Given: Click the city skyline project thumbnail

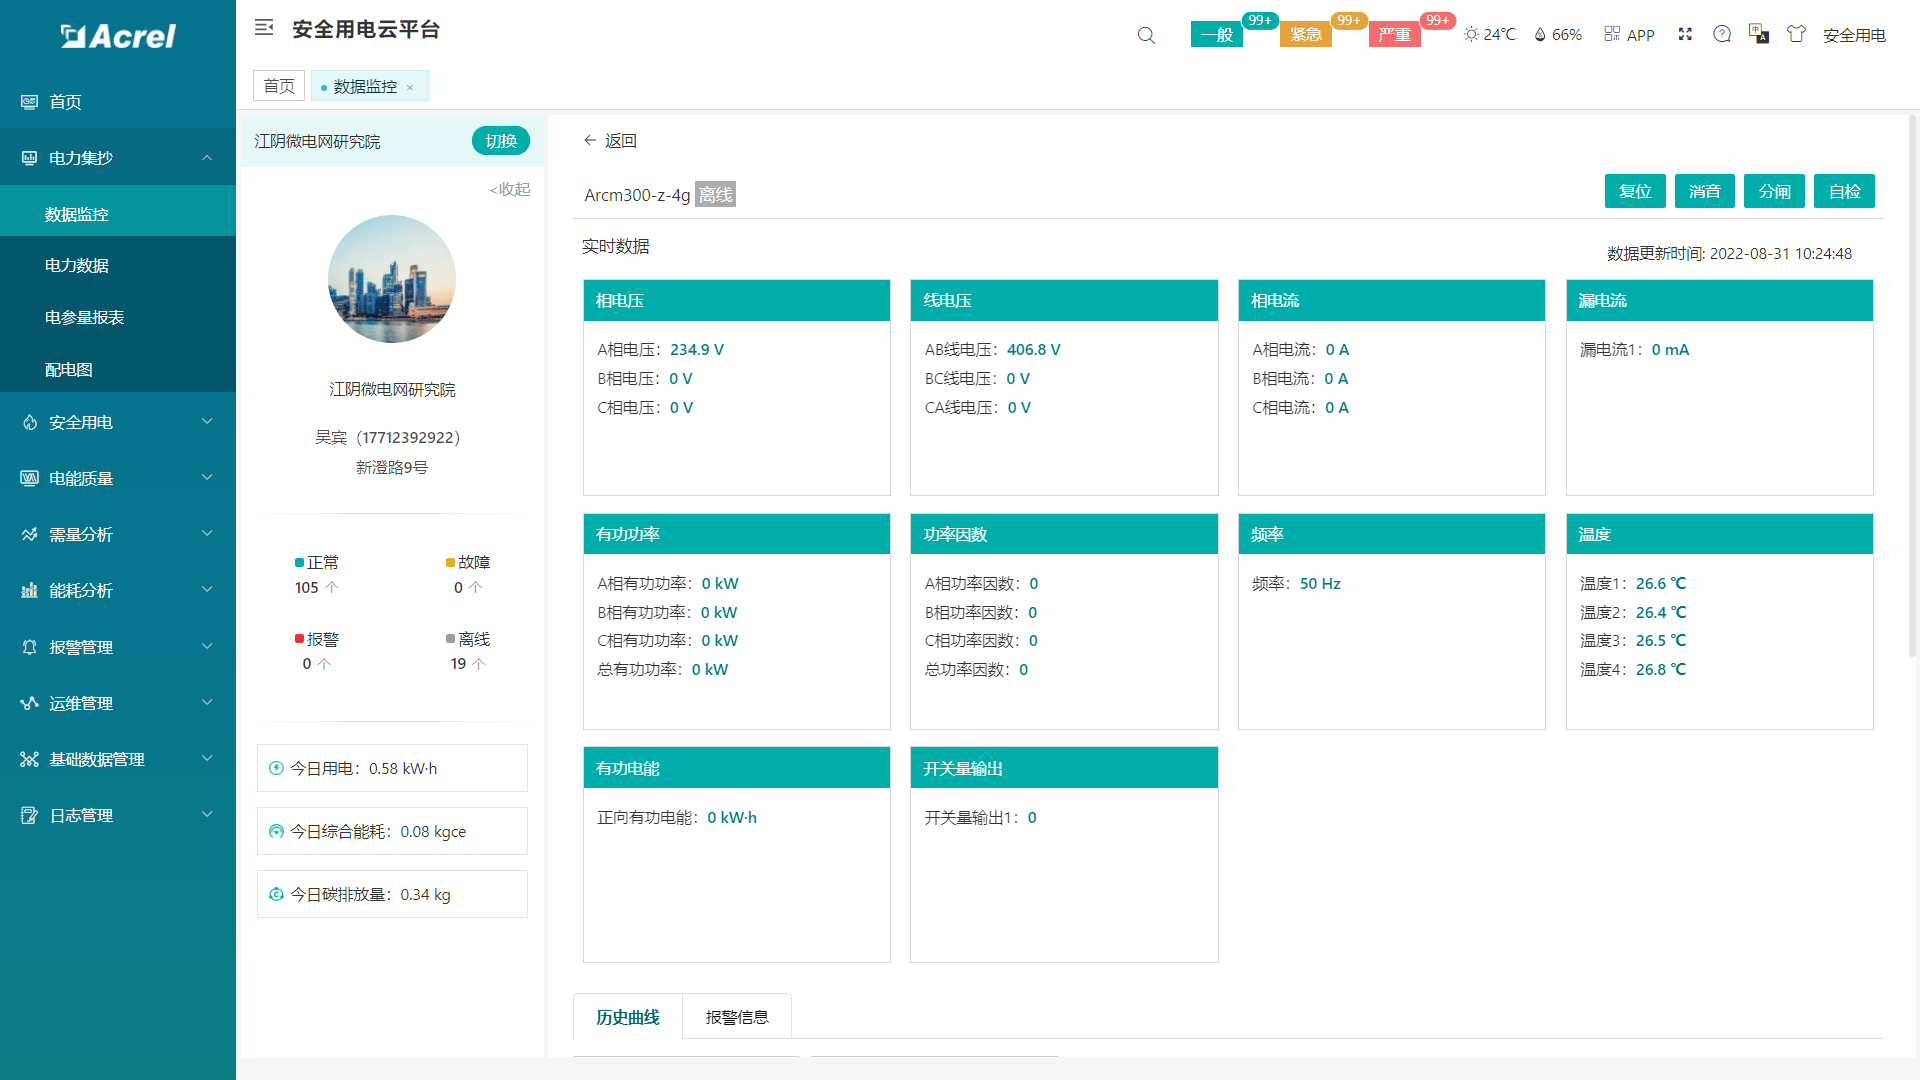Looking at the screenshot, I should (x=392, y=279).
